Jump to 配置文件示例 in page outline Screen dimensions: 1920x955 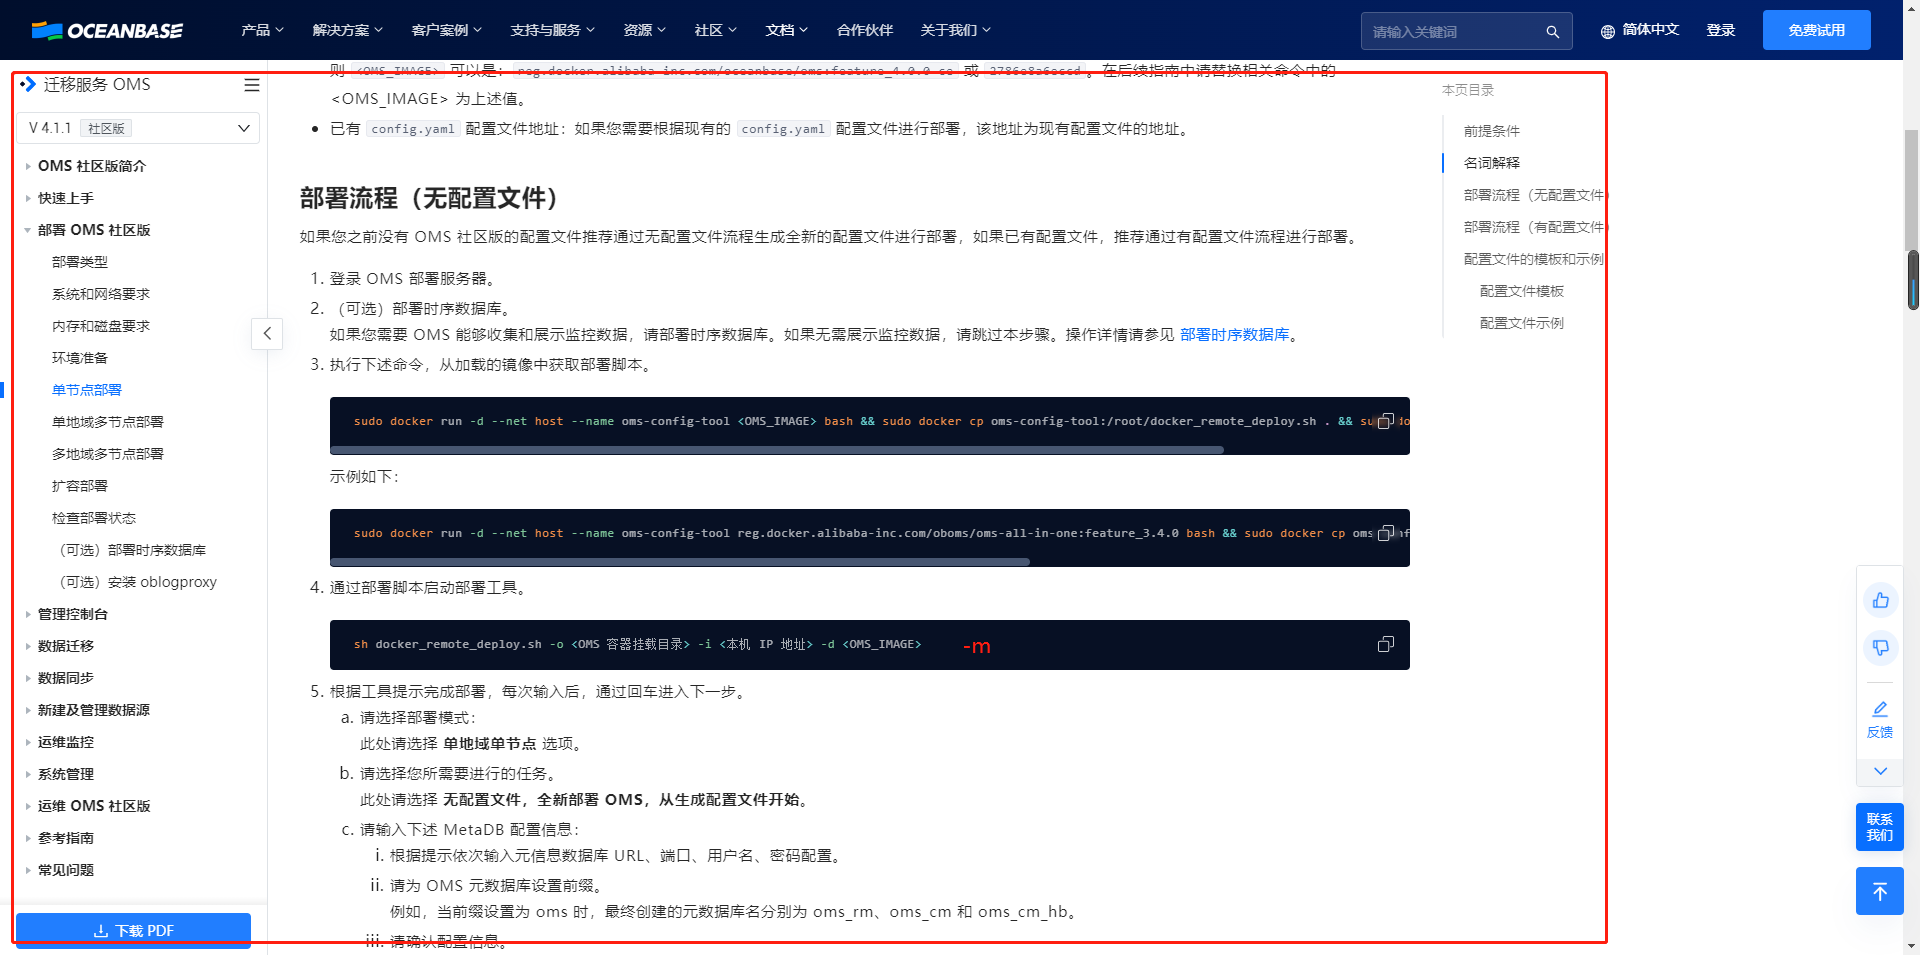1522,323
